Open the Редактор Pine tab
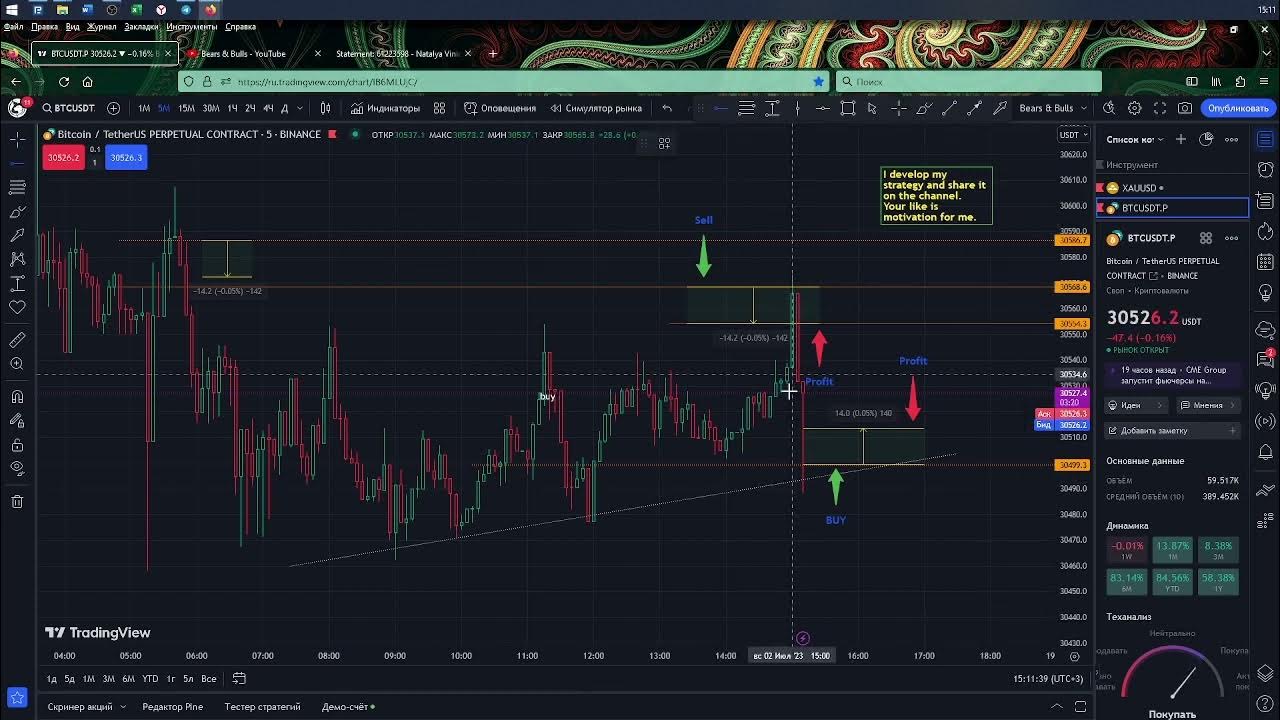1280x720 pixels. [x=172, y=707]
